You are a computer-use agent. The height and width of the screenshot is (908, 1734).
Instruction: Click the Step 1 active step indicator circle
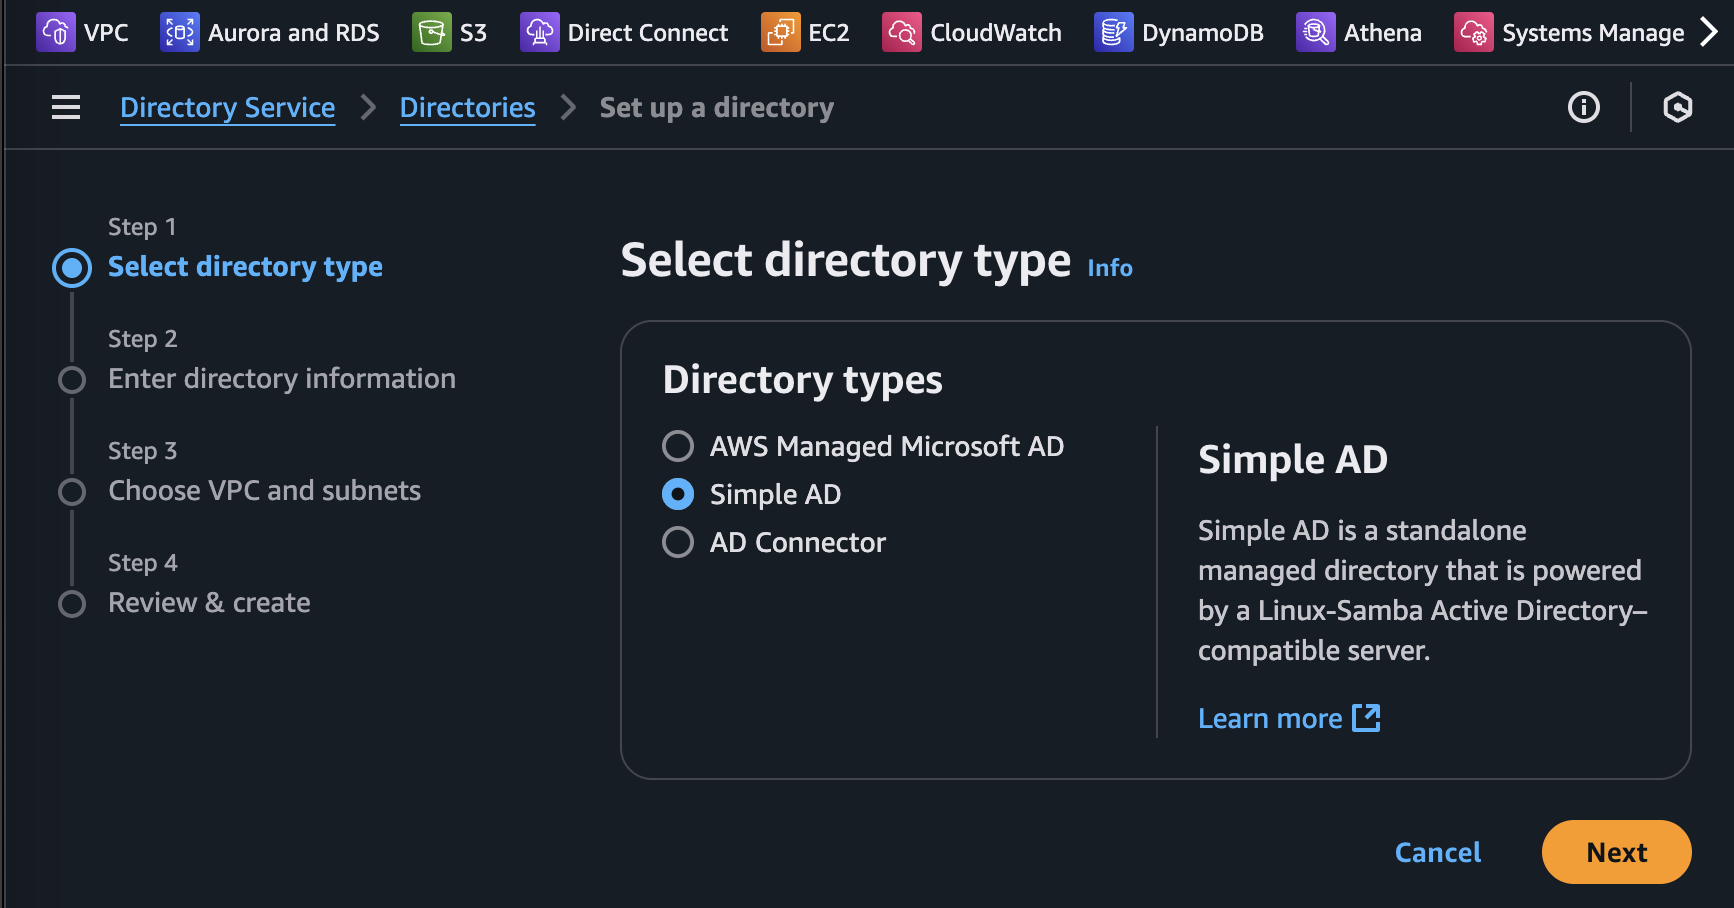[72, 268]
